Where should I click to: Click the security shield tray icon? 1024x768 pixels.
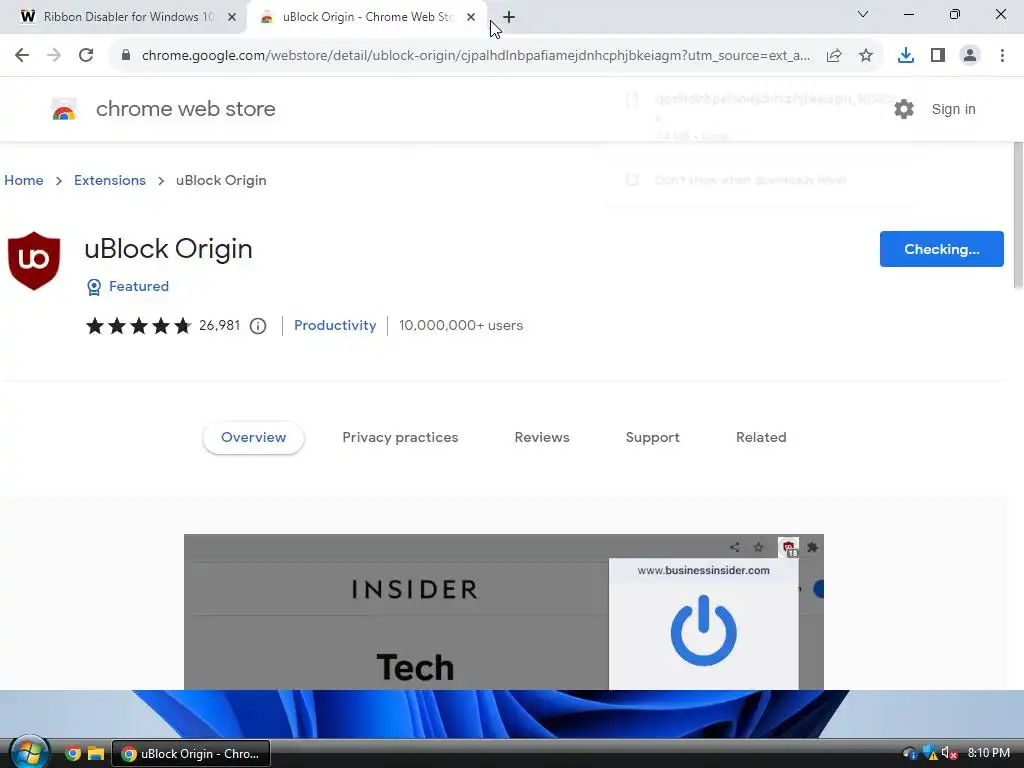pos(930,754)
